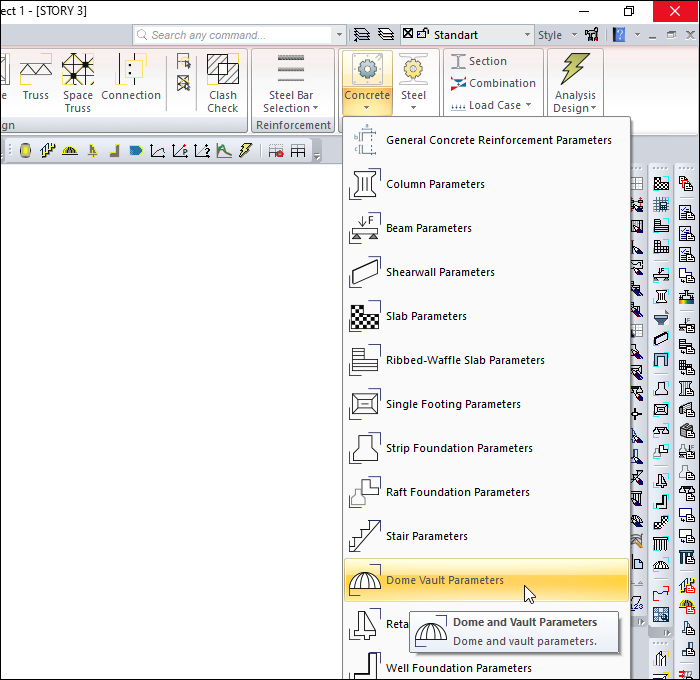Open the Load Case dropdown
The width and height of the screenshot is (700, 680).
point(487,105)
